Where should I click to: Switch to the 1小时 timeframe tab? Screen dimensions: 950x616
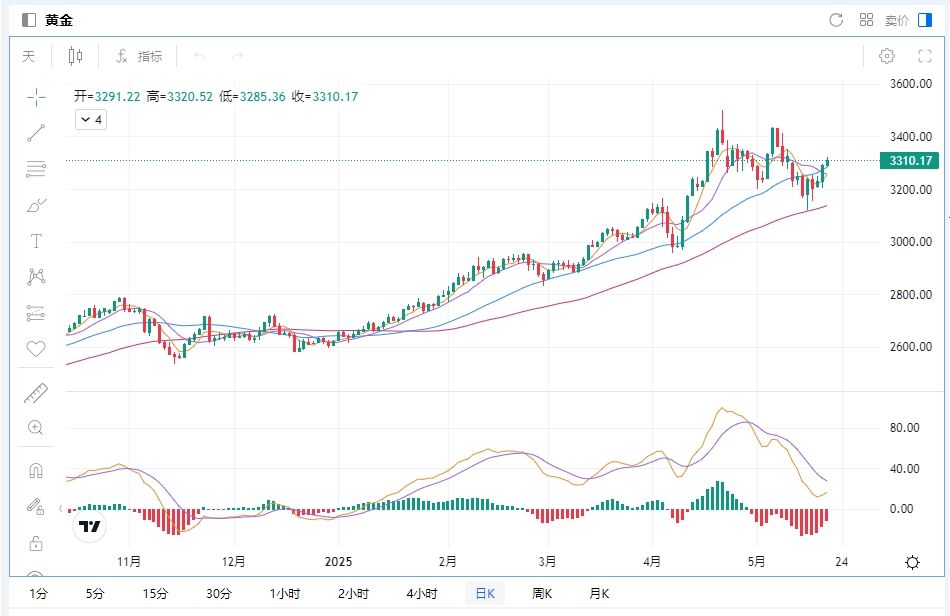pyautogui.click(x=284, y=594)
